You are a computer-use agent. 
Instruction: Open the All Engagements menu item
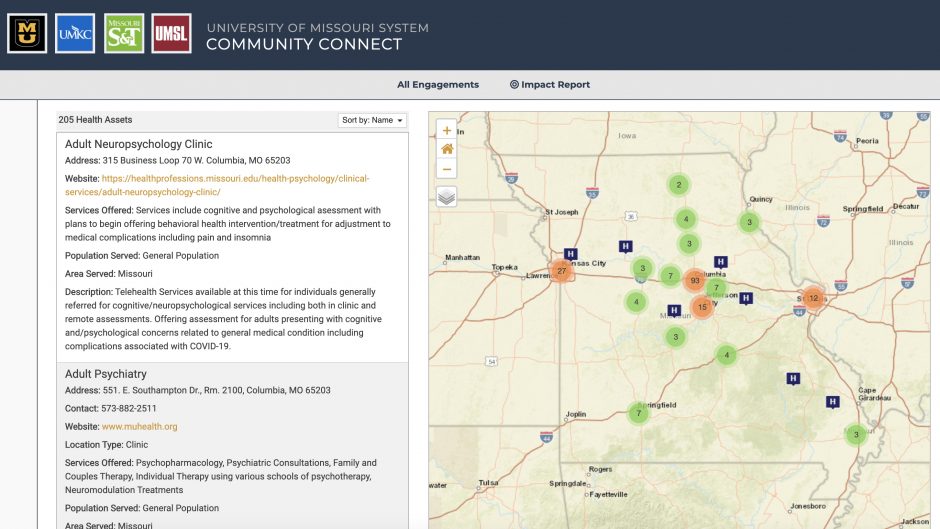point(438,85)
